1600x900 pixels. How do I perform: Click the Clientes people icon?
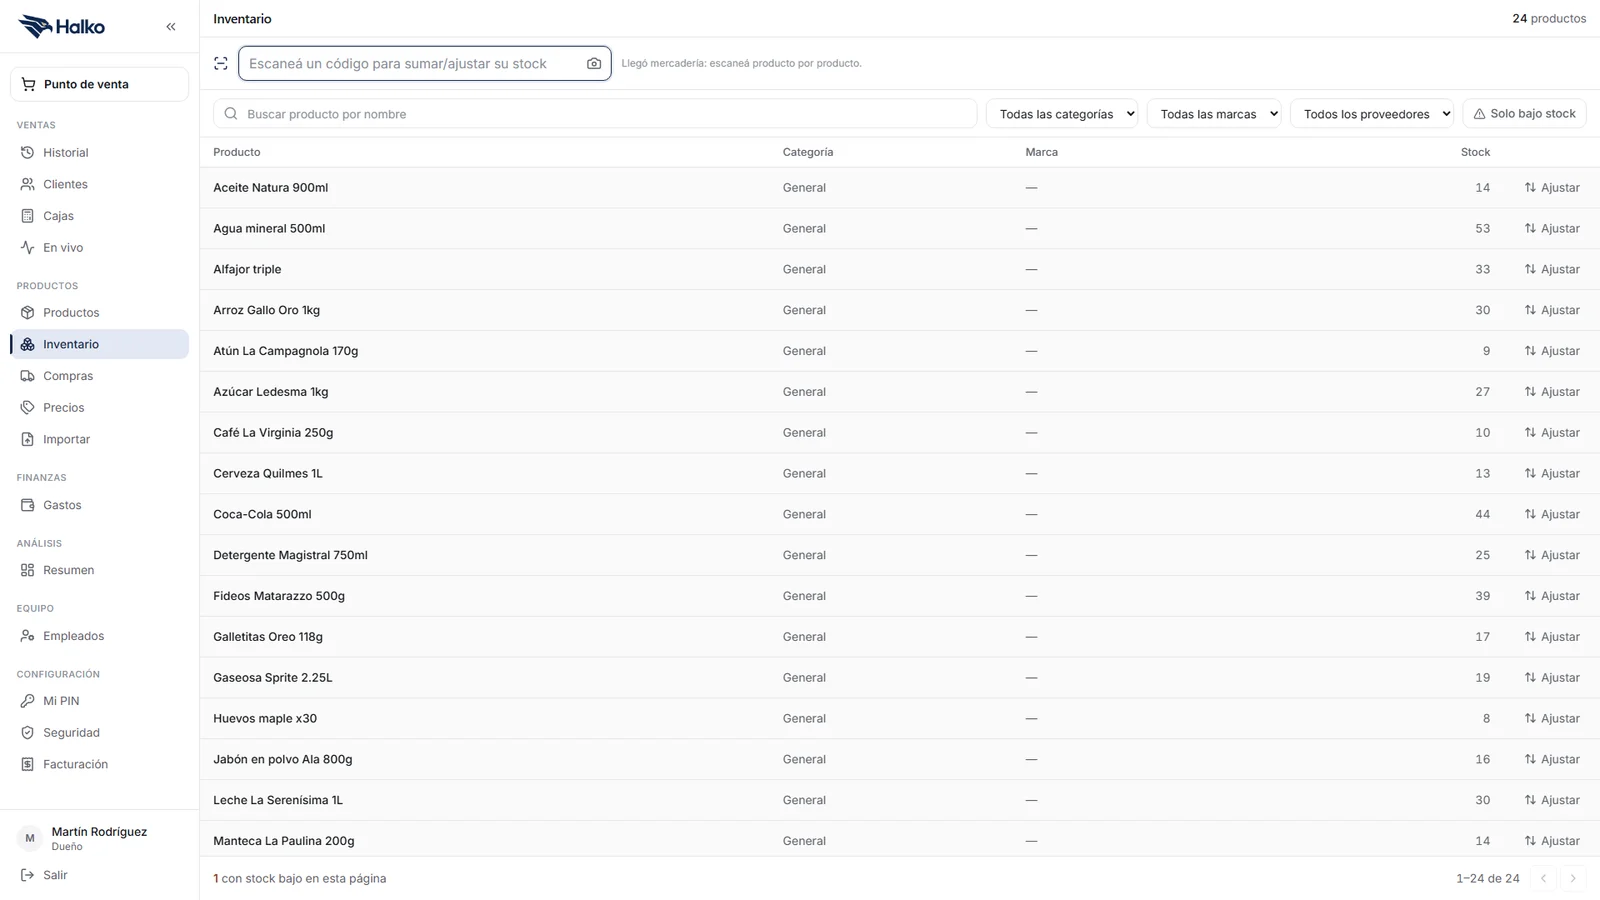pyautogui.click(x=28, y=184)
